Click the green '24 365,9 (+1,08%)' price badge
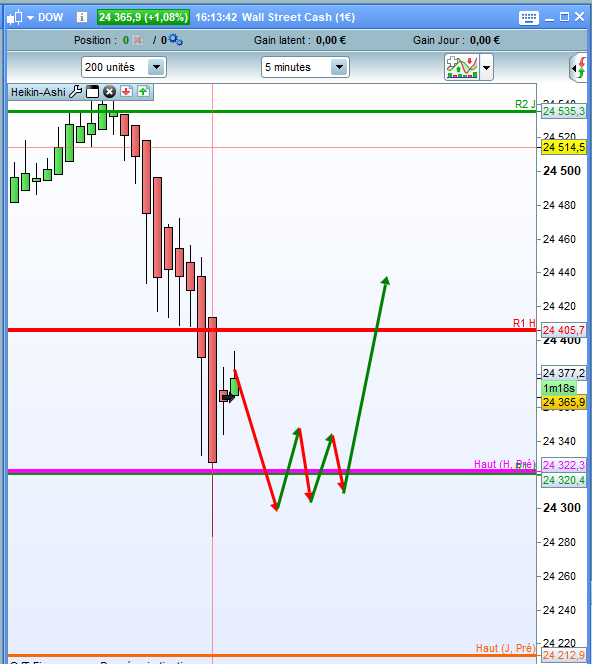The height and width of the screenshot is (664, 592). [x=143, y=17]
